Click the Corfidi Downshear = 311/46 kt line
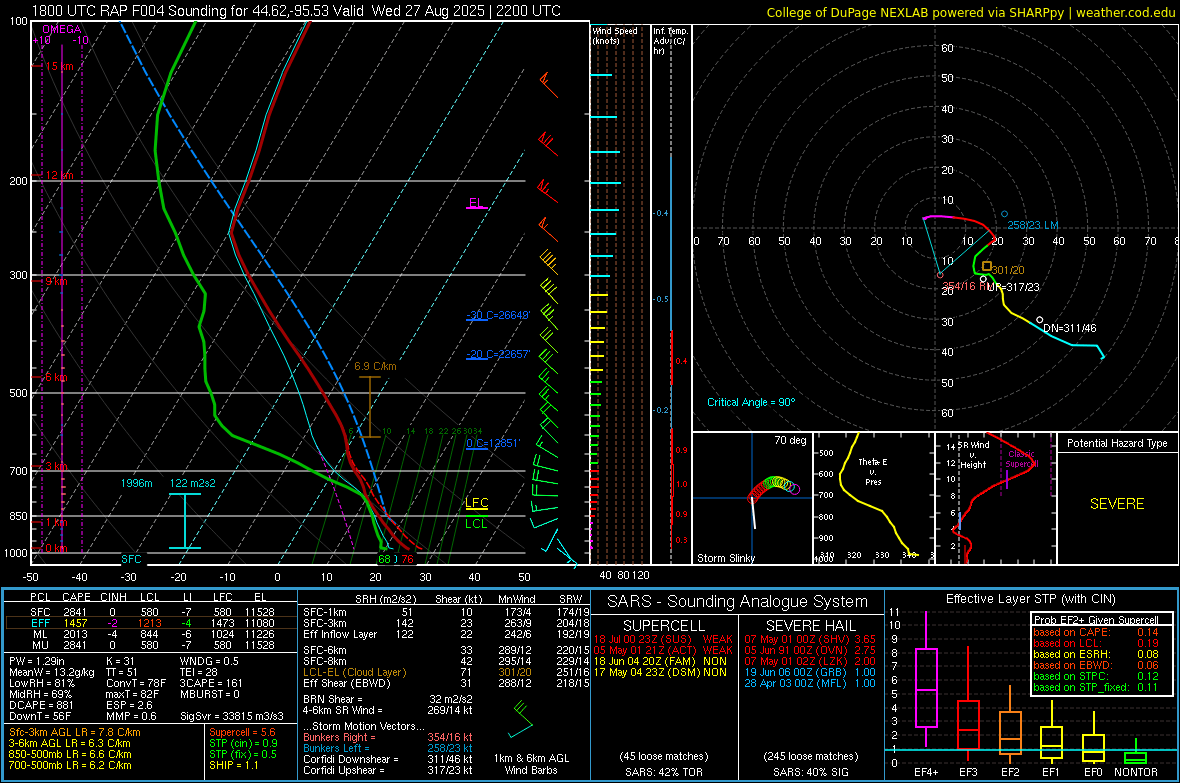Screen dimensions: 1180x783 pos(388,759)
